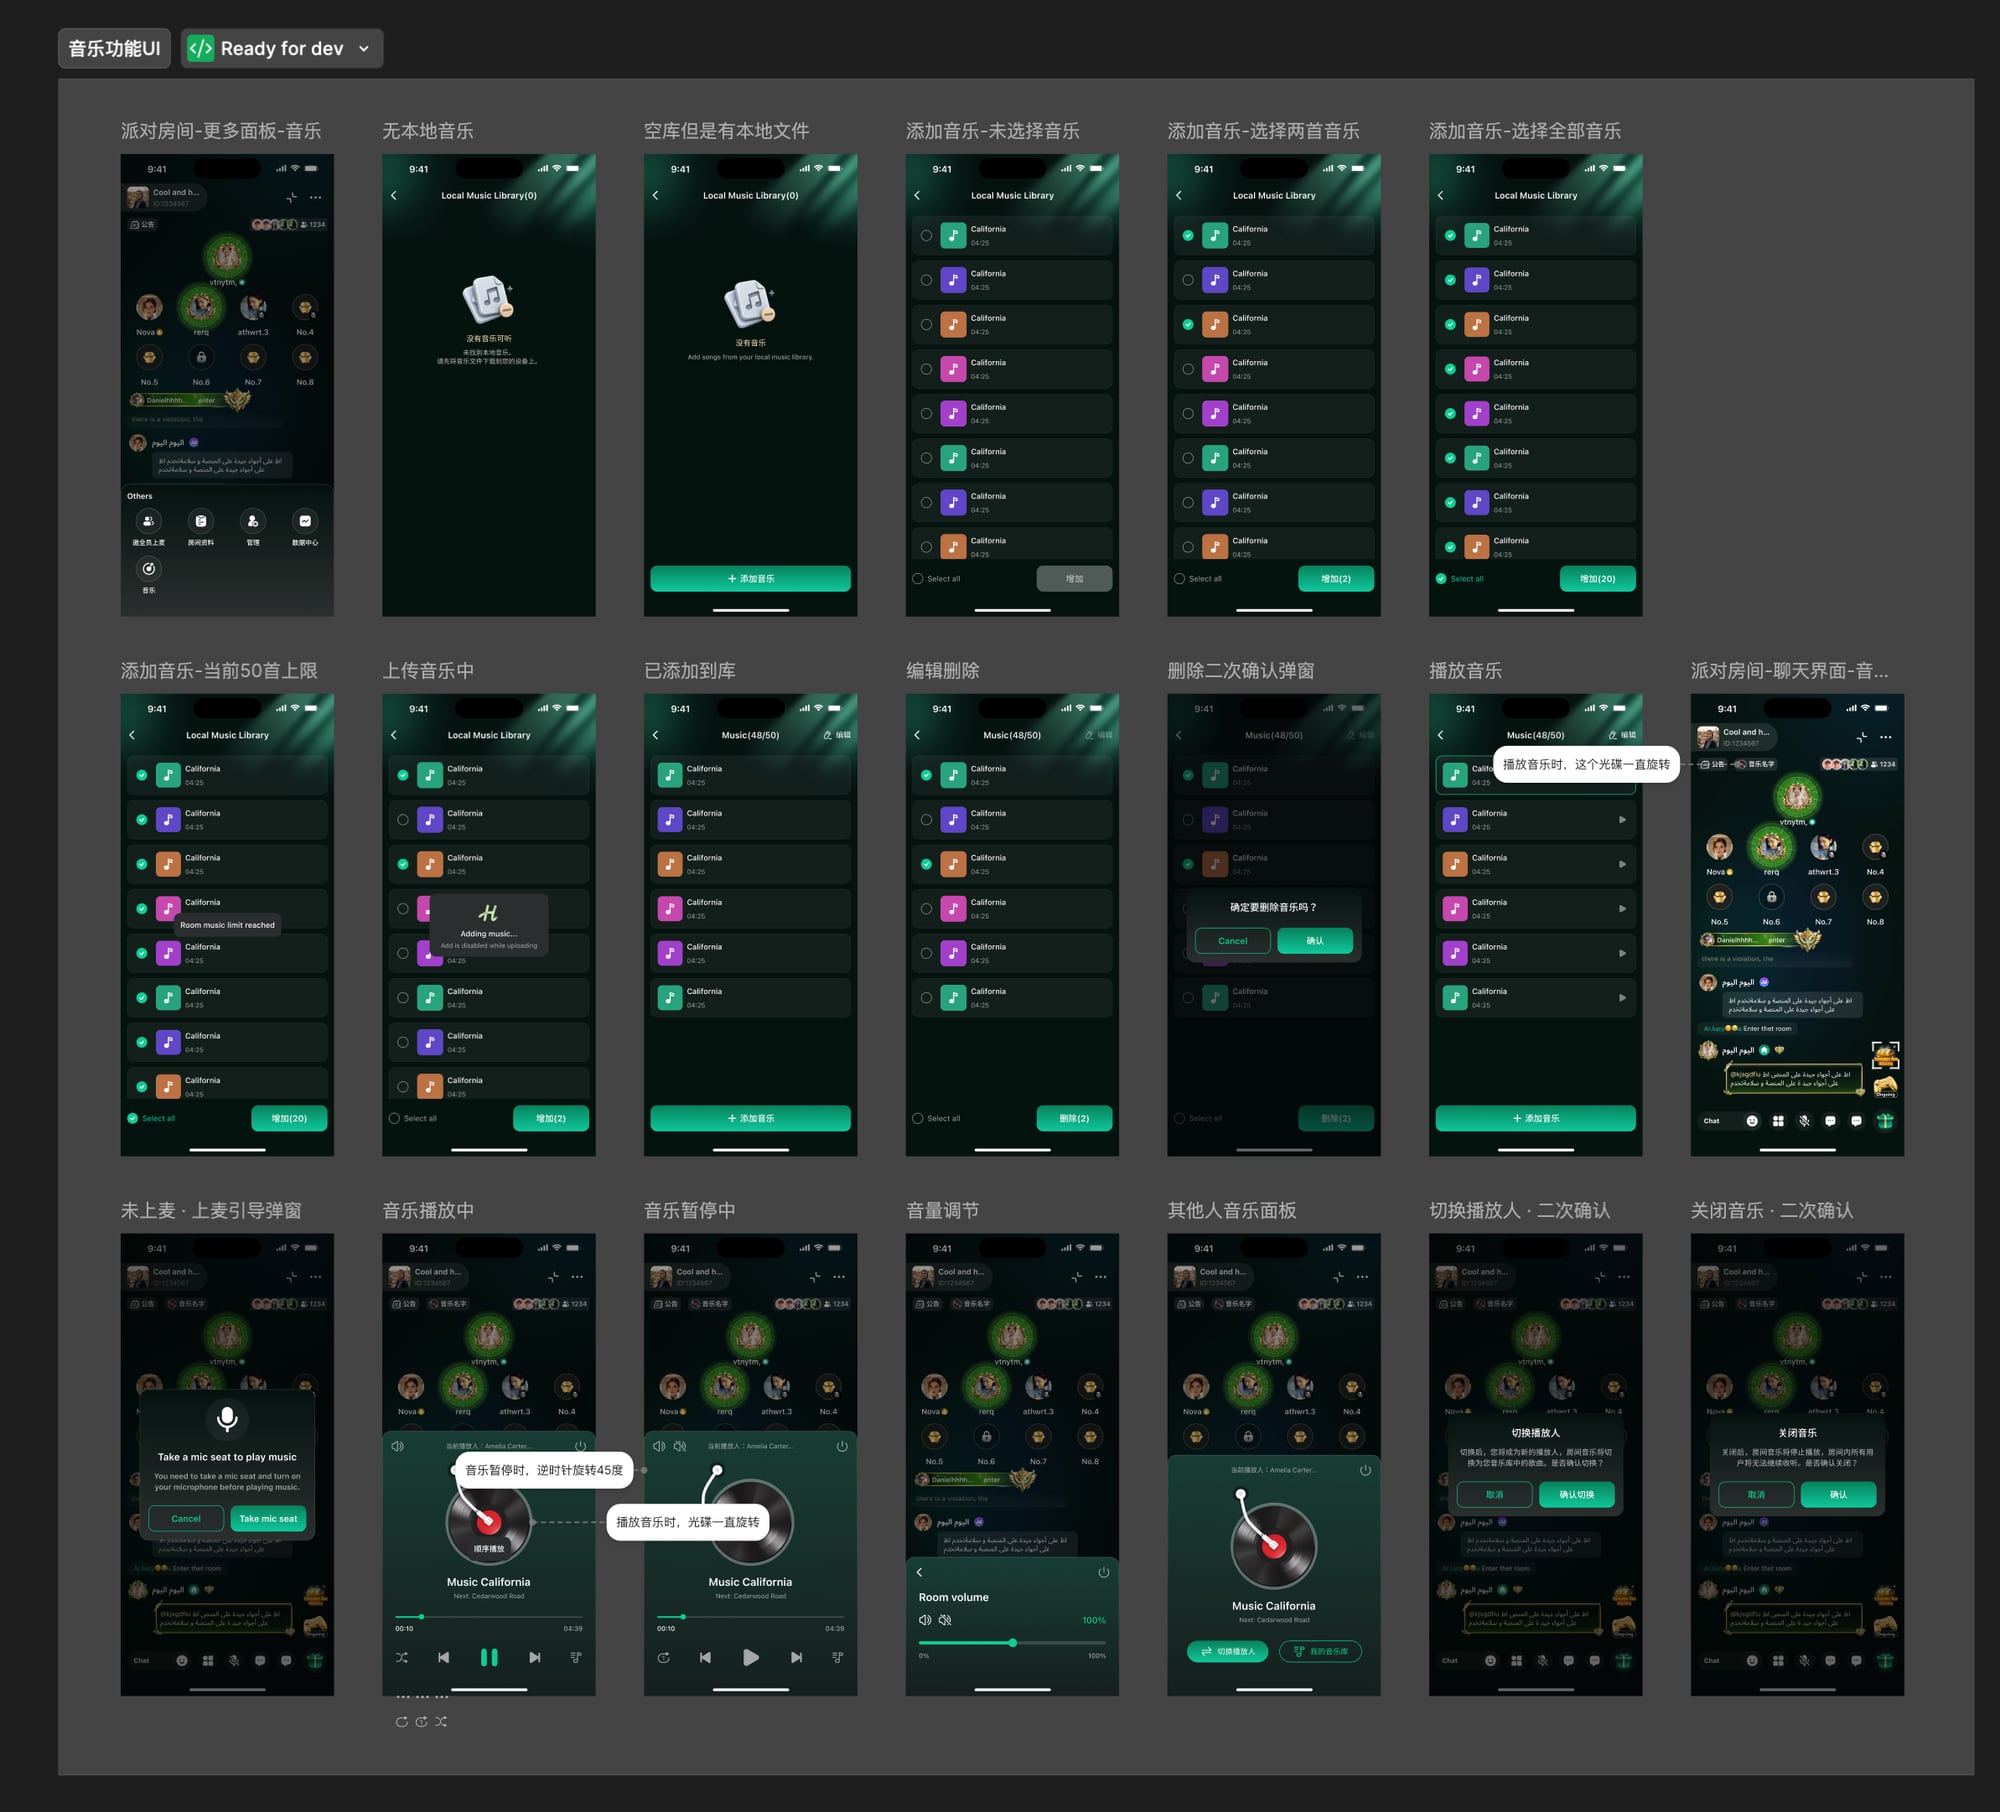This screenshot has width=2000, height=1812.
Task: Click playlist icon in 音乐播放中 frame
Action: click(x=576, y=1657)
